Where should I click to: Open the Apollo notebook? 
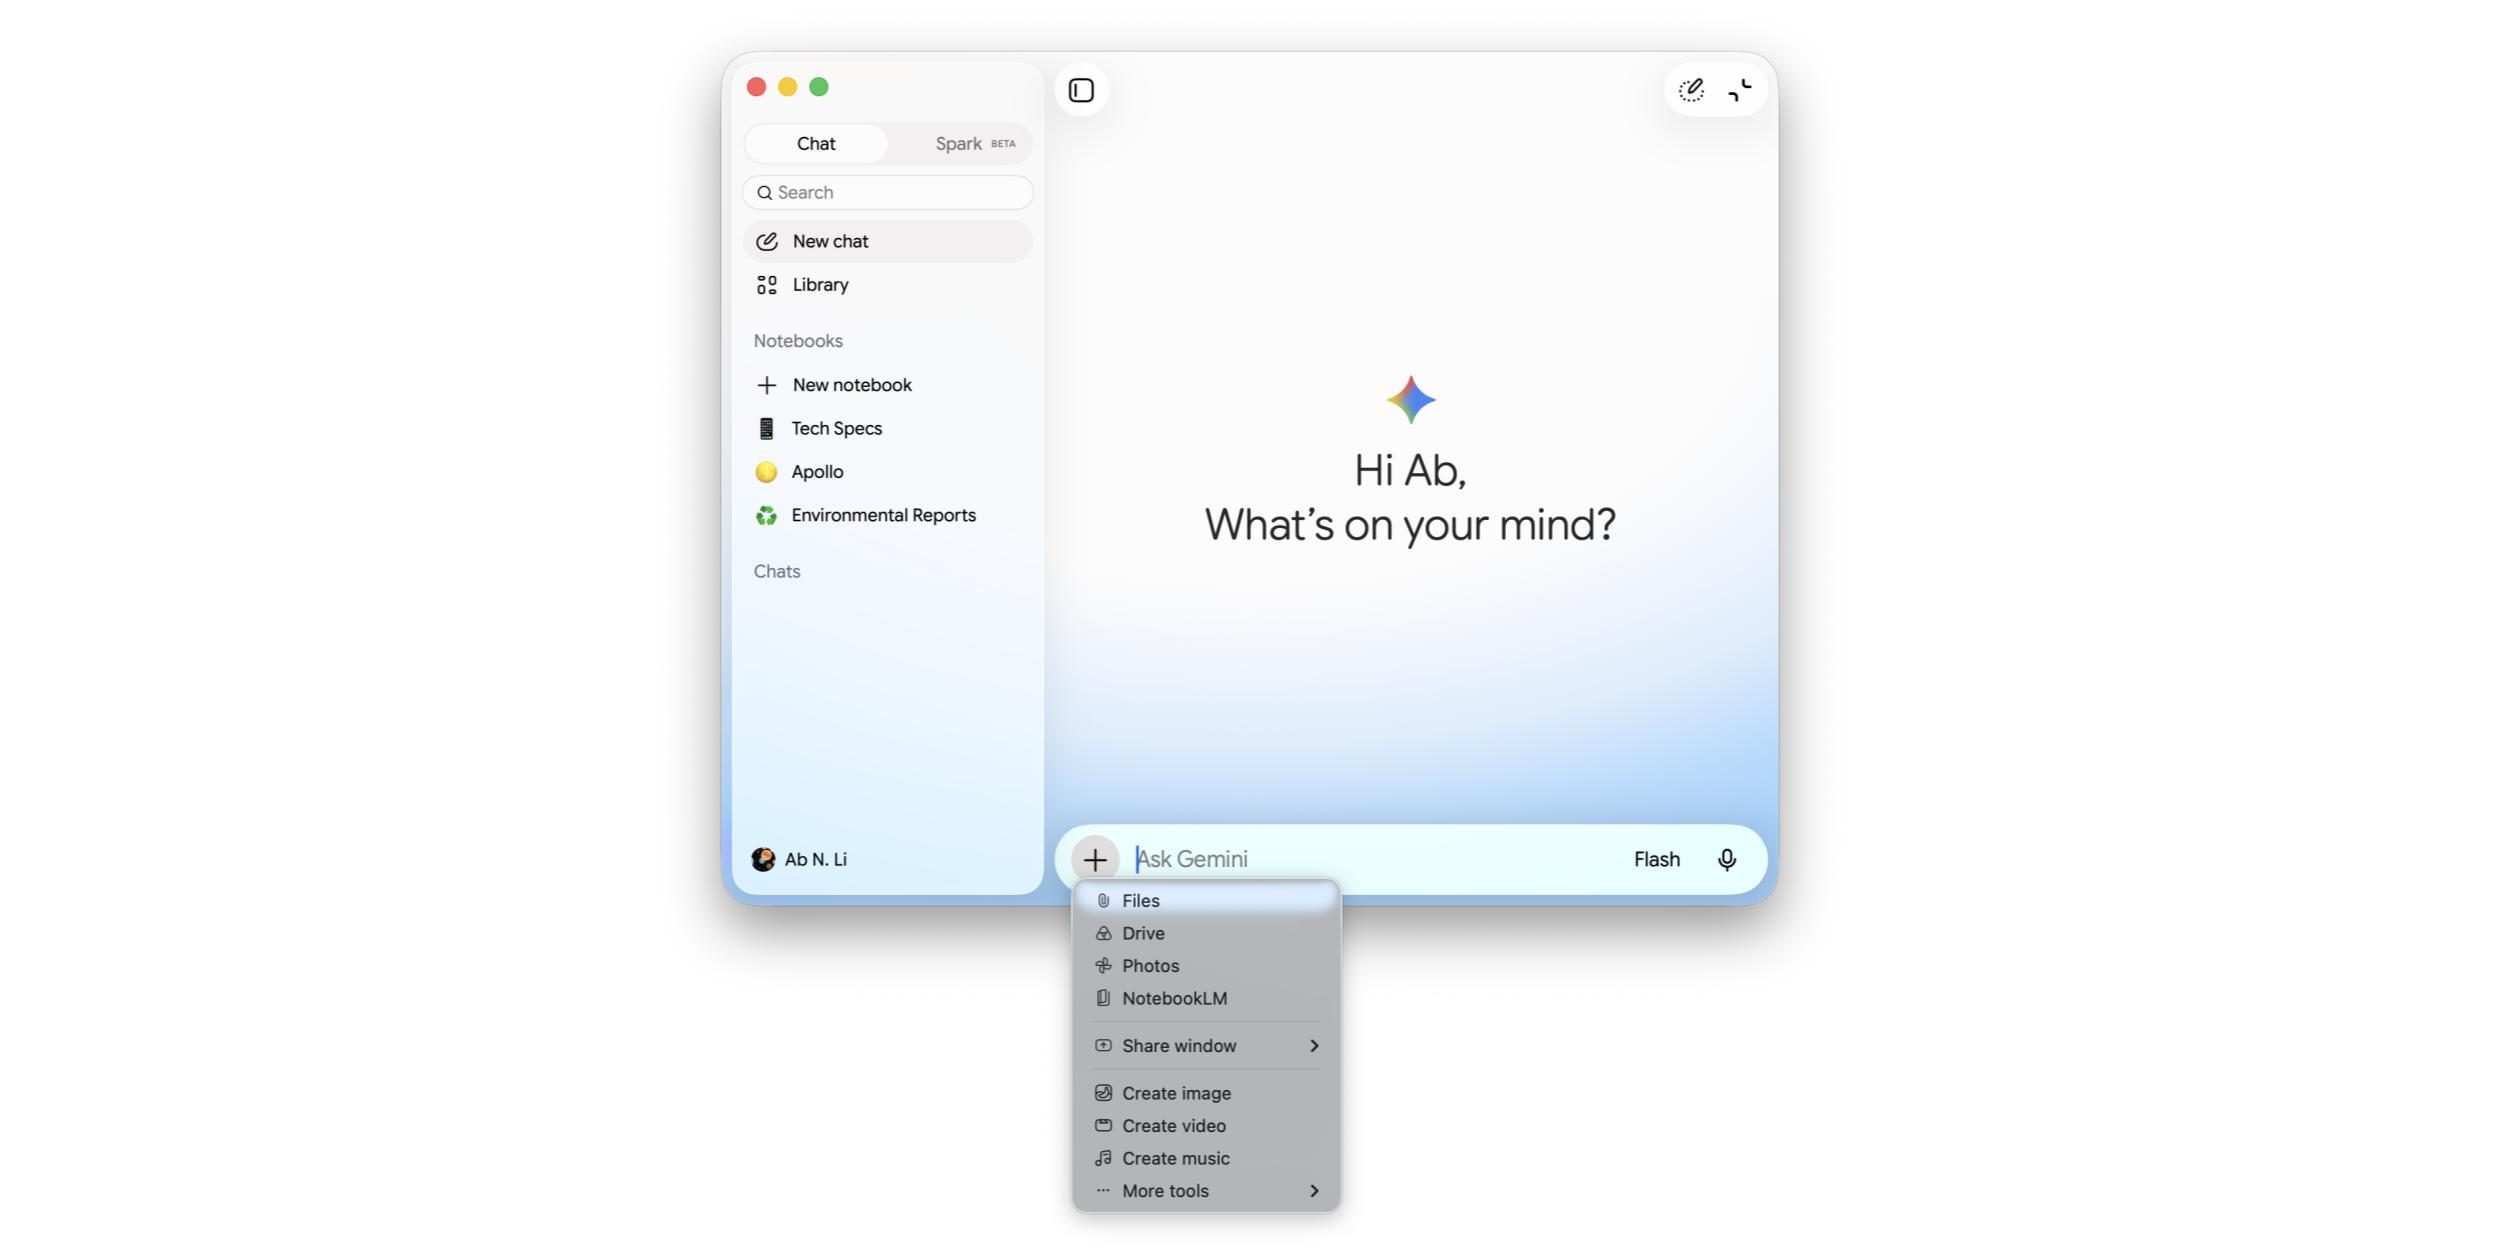[x=888, y=472]
